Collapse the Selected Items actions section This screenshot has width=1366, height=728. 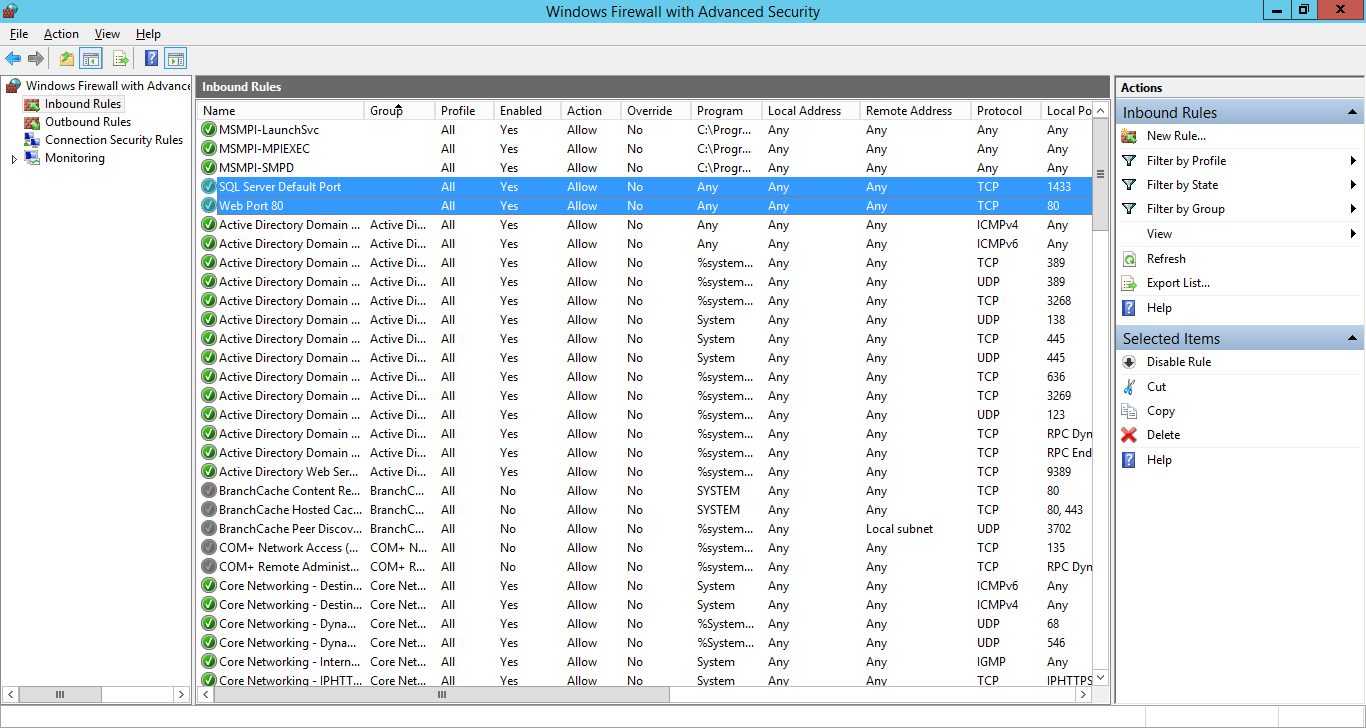(1352, 339)
